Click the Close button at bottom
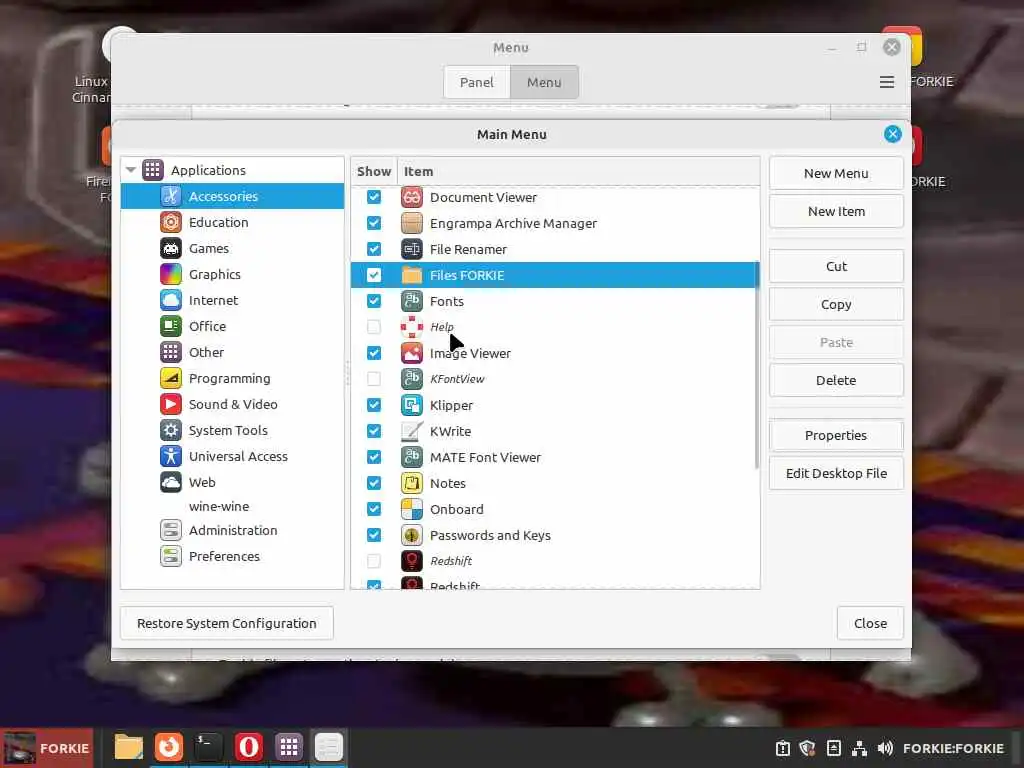The image size is (1024, 768). (870, 623)
